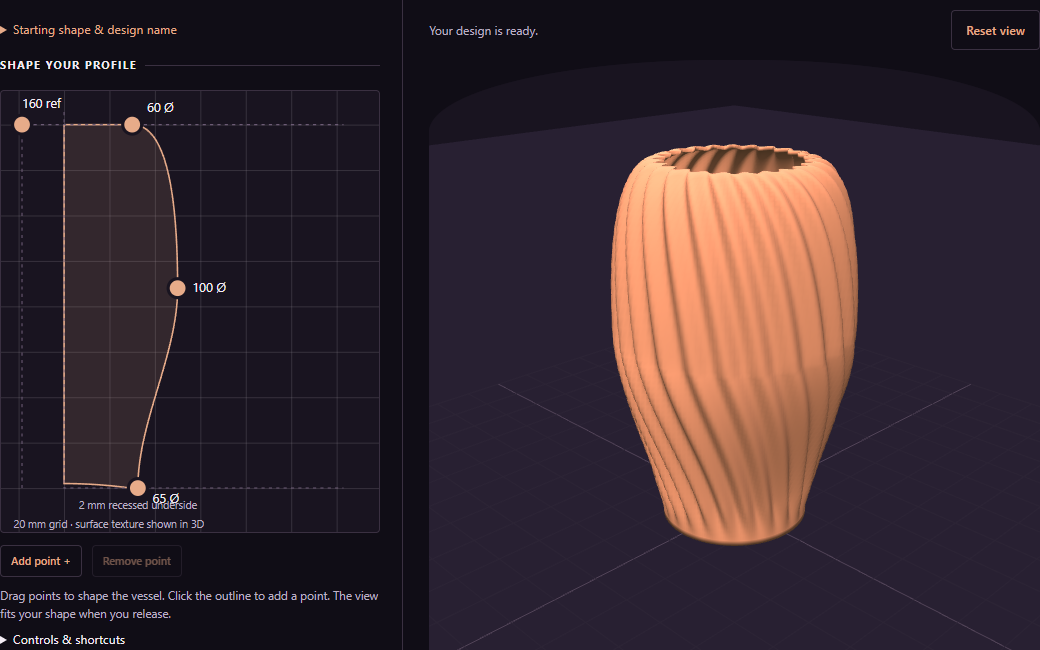
Task: Click Add point + button
Action: pos(41,561)
